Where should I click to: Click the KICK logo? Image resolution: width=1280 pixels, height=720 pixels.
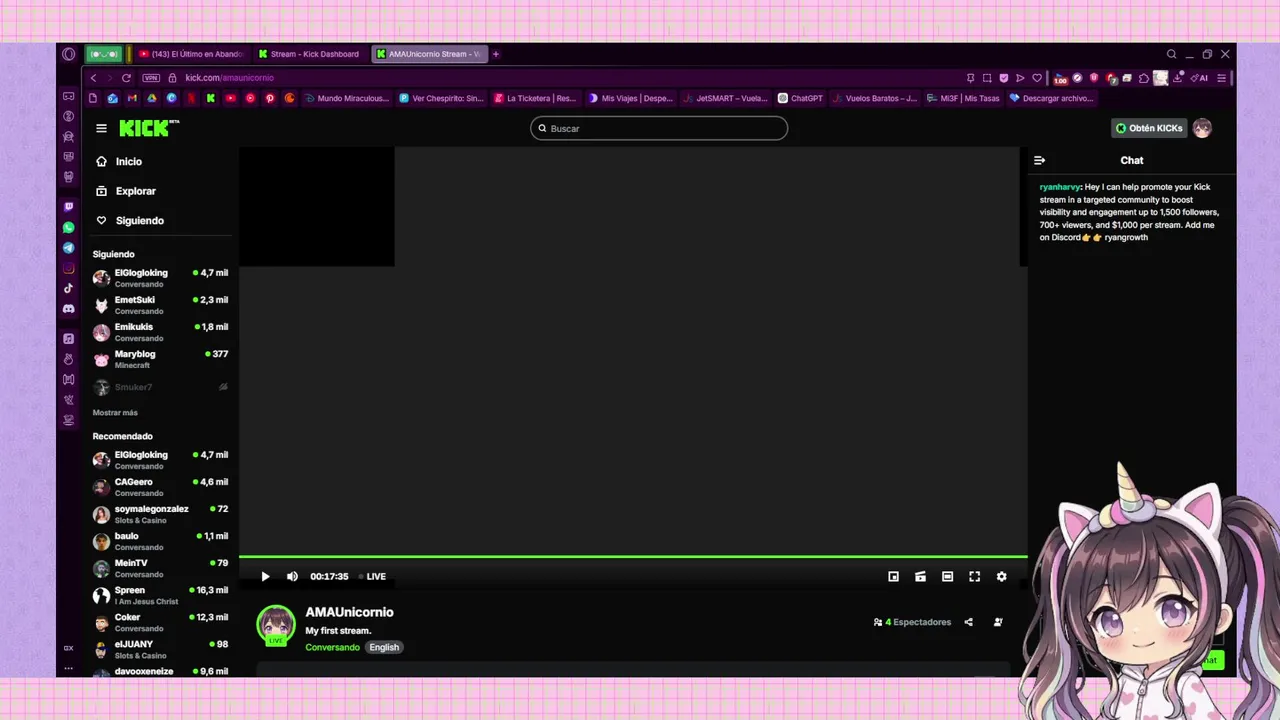click(x=149, y=128)
